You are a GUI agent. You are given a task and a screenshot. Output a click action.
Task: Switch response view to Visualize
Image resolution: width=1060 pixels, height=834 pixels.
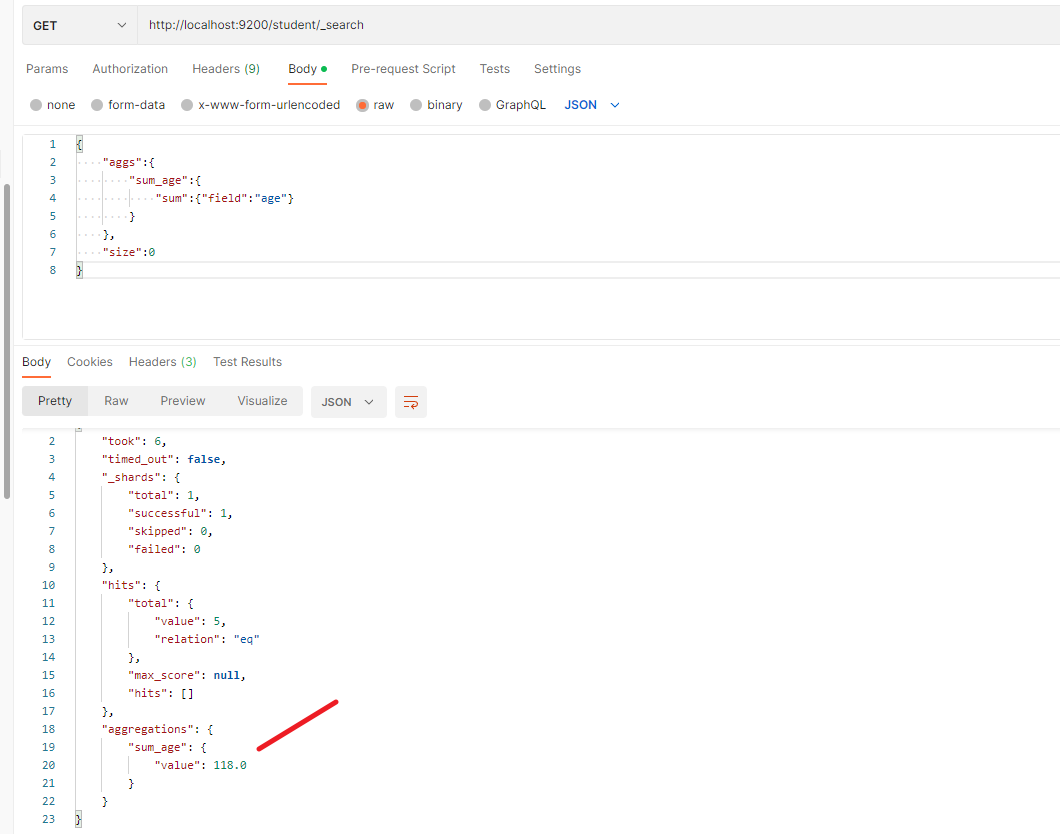point(262,401)
